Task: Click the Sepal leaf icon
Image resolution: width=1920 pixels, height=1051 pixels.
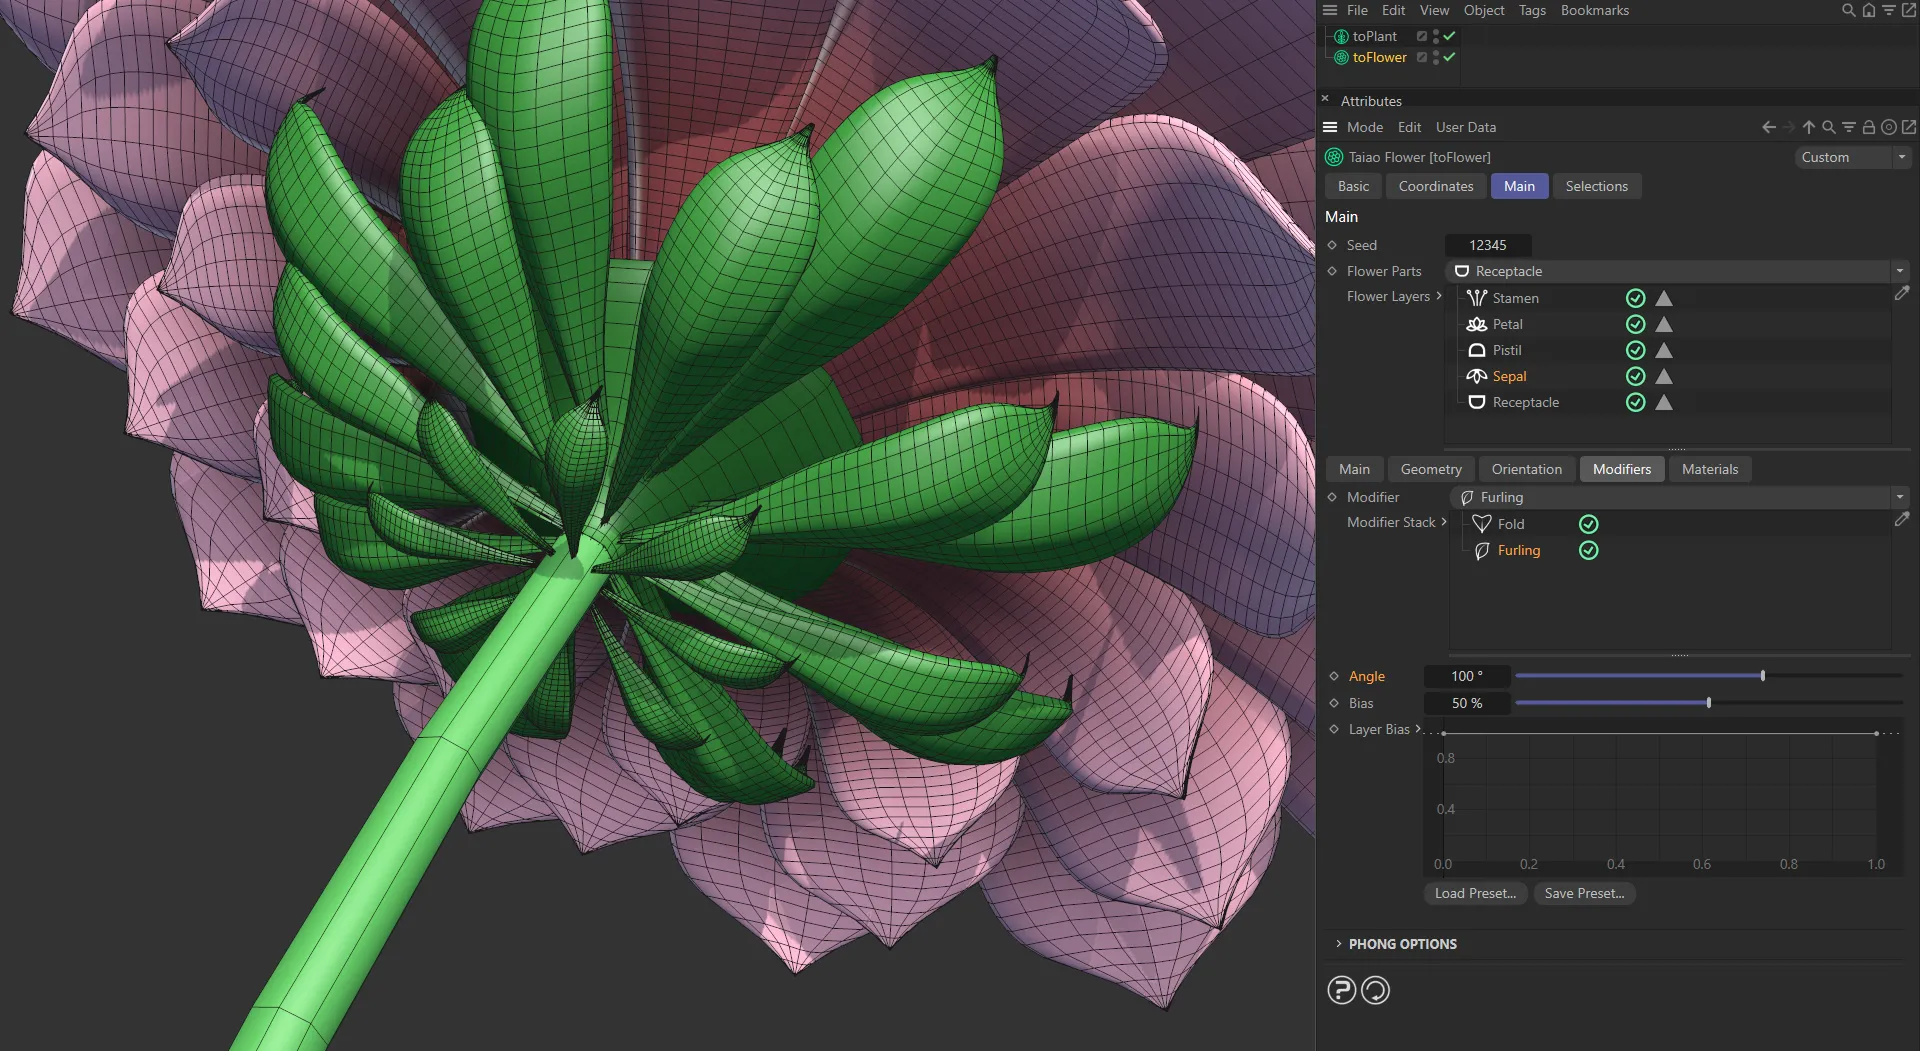Action: point(1476,376)
